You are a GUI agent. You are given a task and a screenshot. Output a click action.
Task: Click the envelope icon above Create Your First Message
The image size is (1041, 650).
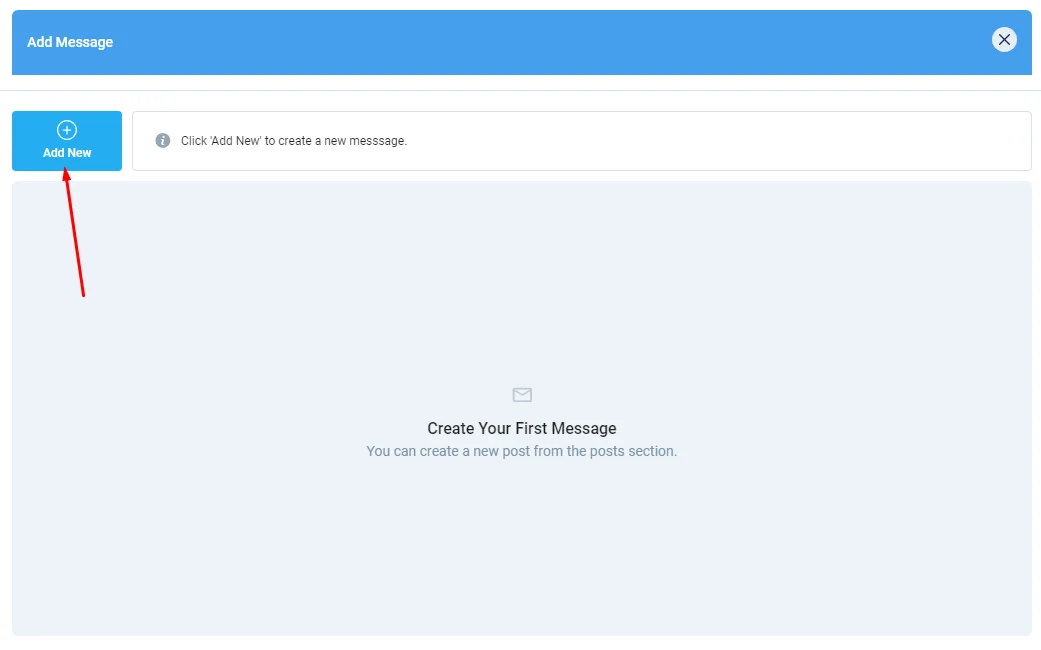click(522, 395)
